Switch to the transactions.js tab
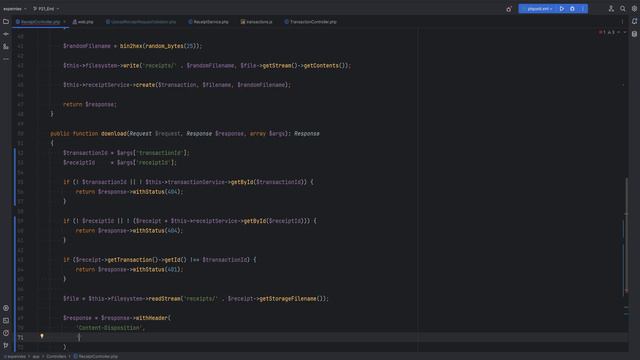Viewport: 640px width, 360px height. click(x=256, y=22)
